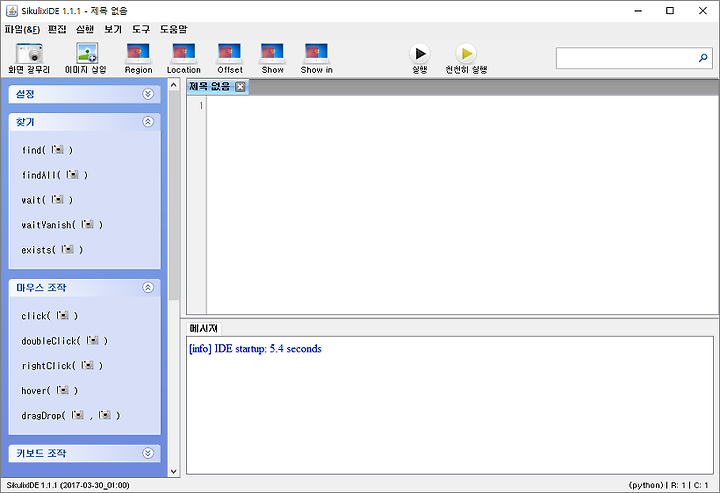Click the search magnifier icon
The image size is (720, 493).
point(703,58)
